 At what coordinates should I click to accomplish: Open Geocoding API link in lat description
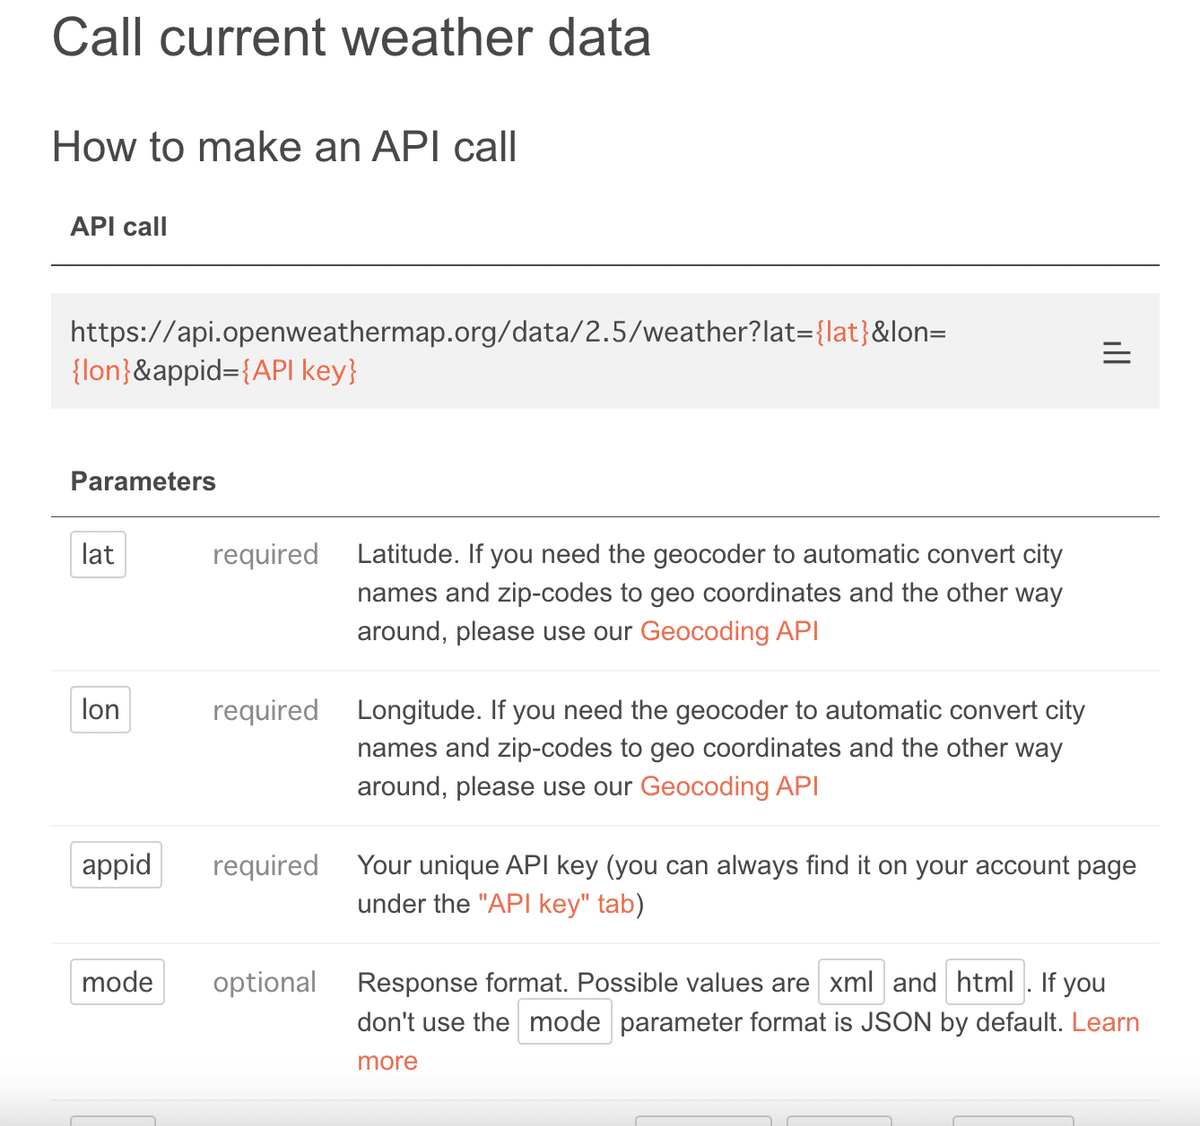click(729, 631)
